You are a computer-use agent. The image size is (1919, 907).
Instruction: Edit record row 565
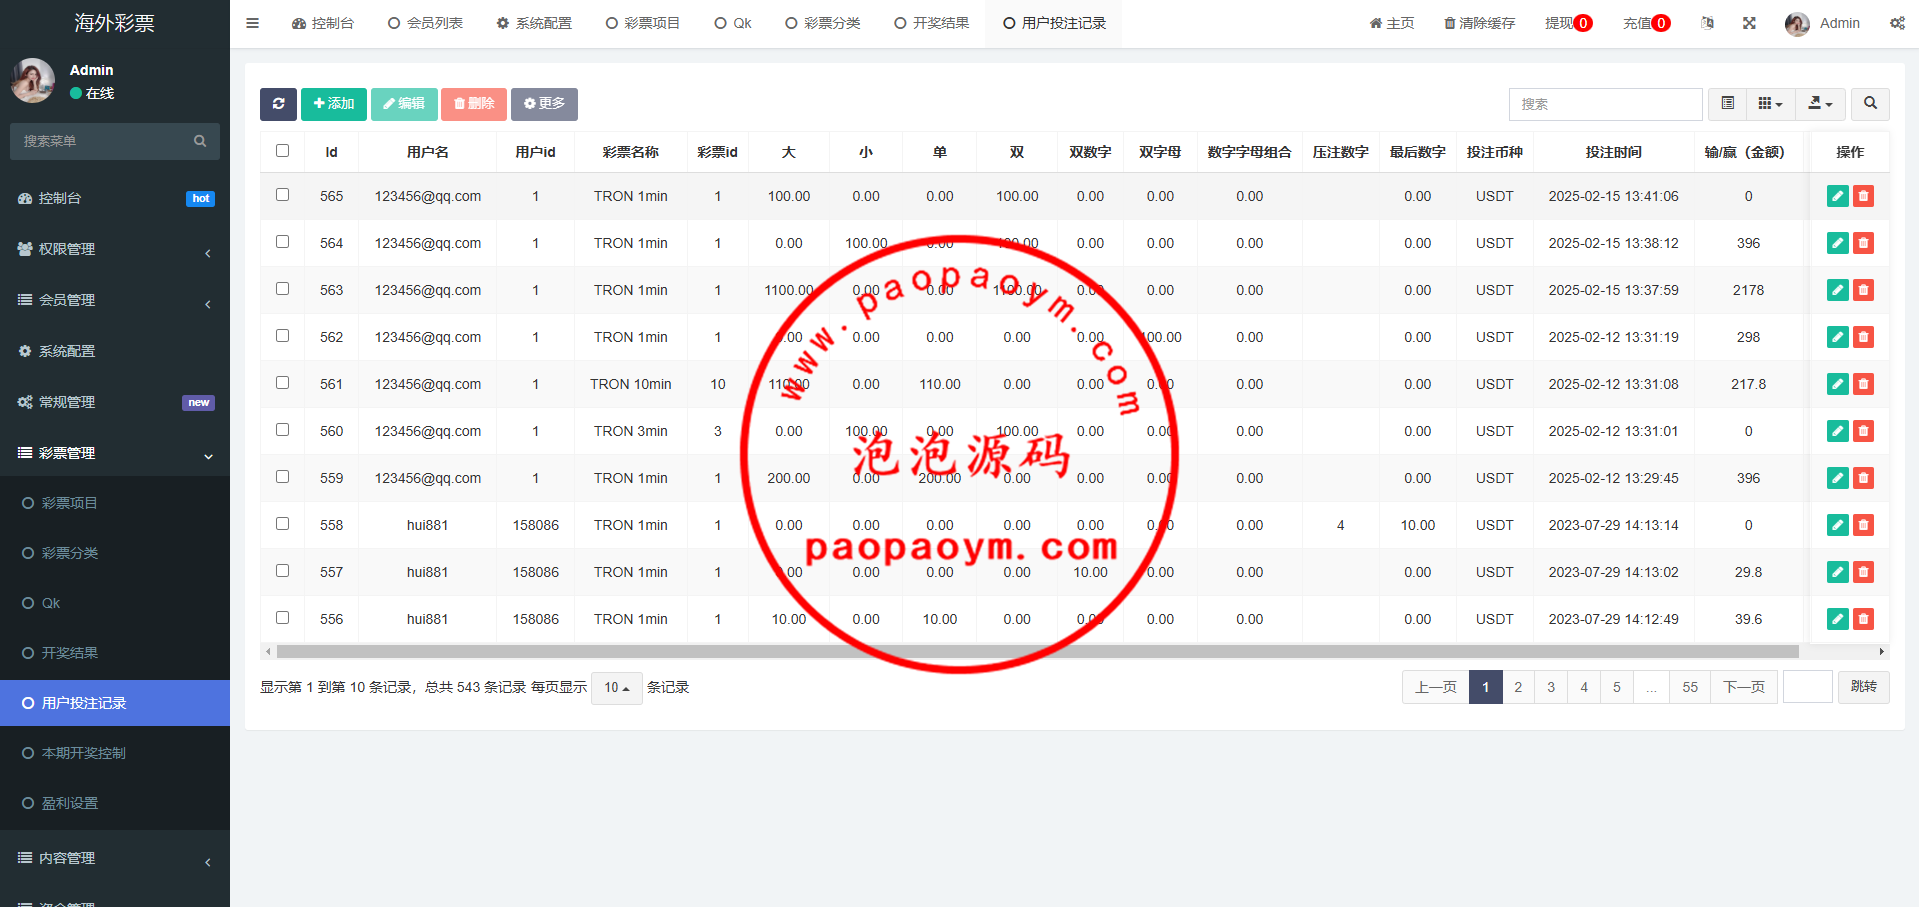pos(1837,196)
